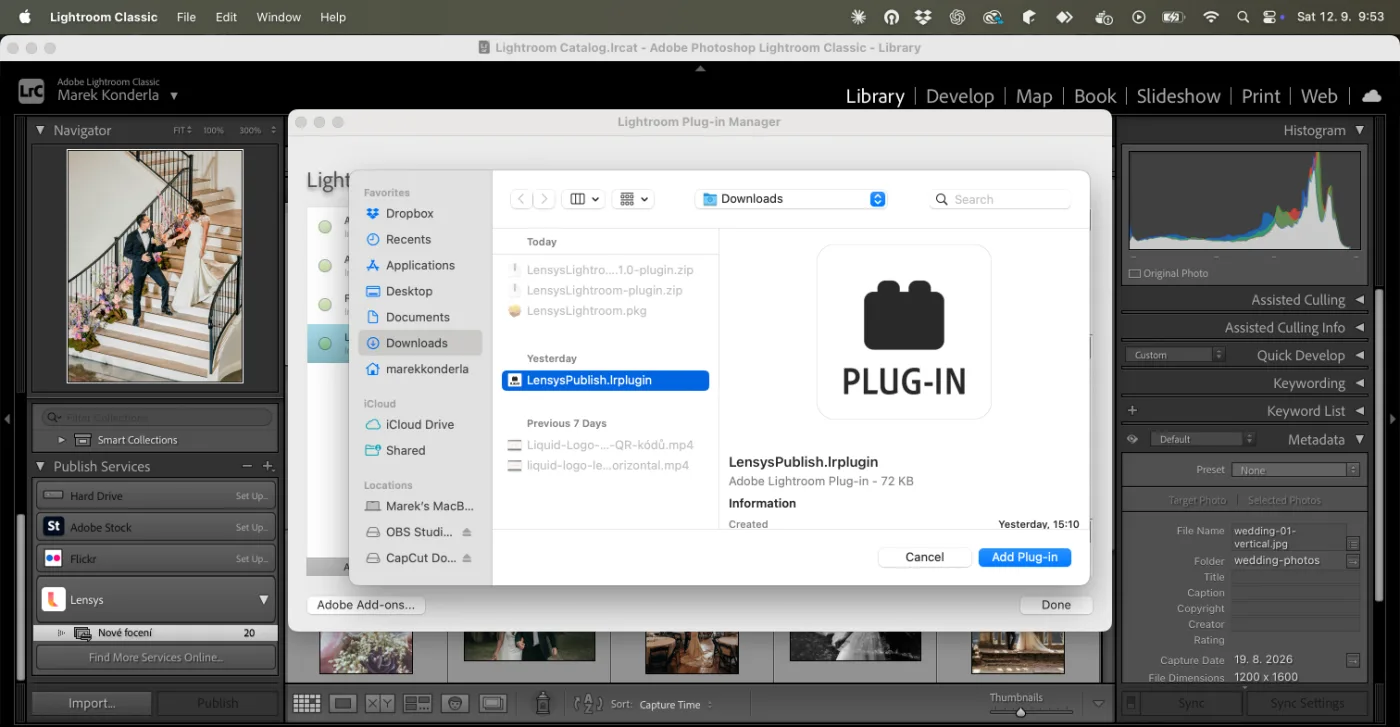Select LensysPublish.lrplugin file
Viewport: 1400px width, 727px height.
click(605, 380)
